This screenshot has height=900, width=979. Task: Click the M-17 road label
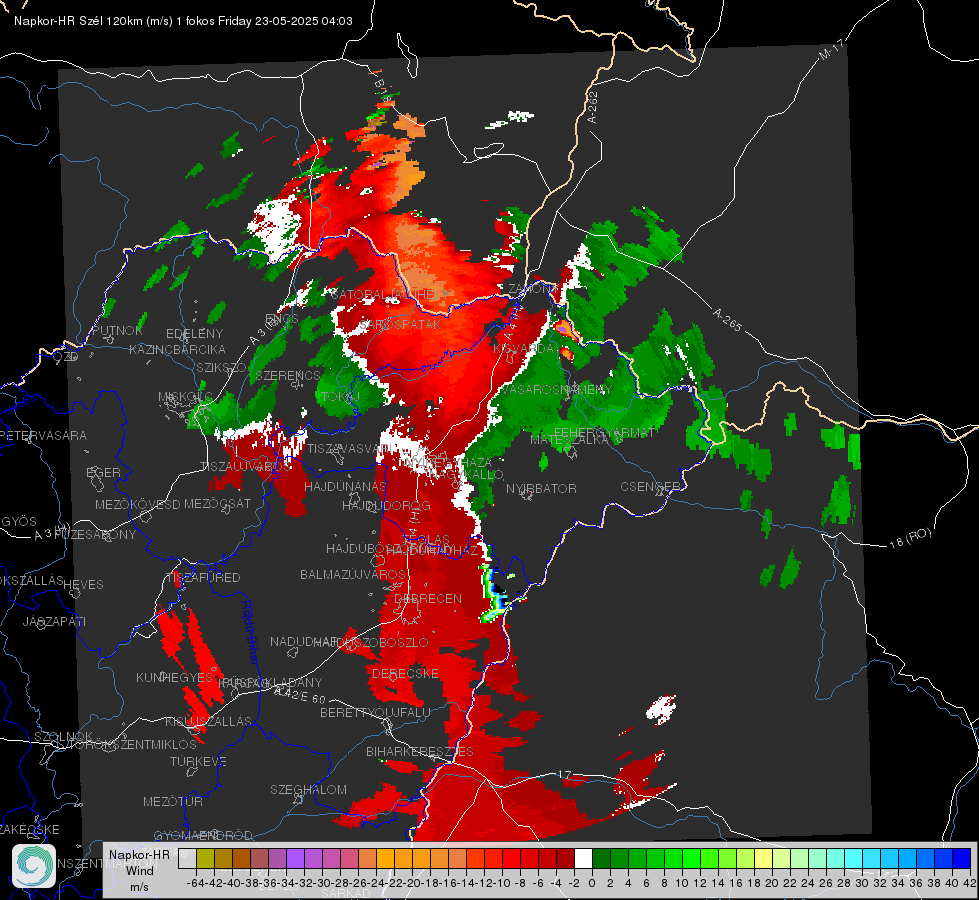[x=831, y=50]
